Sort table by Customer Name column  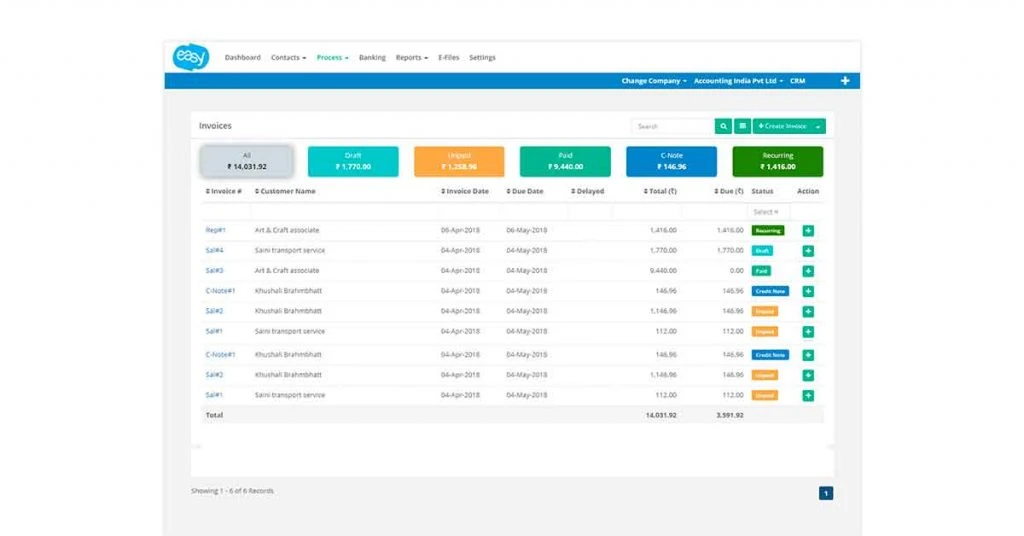pyautogui.click(x=285, y=191)
